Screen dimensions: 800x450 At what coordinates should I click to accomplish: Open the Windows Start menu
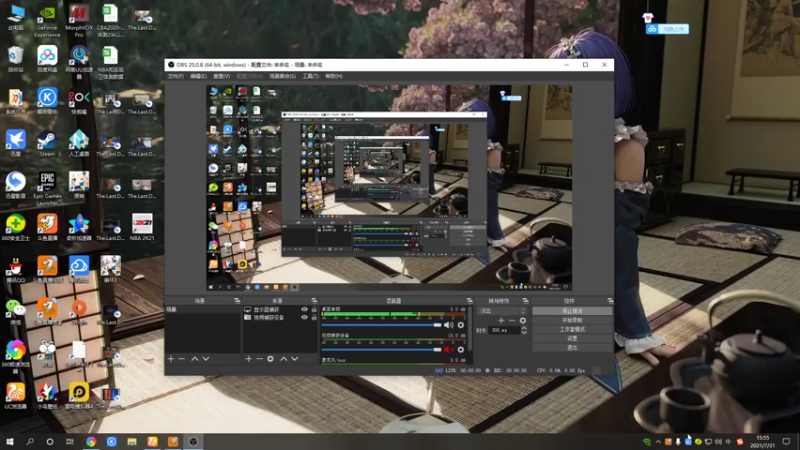[x=10, y=442]
